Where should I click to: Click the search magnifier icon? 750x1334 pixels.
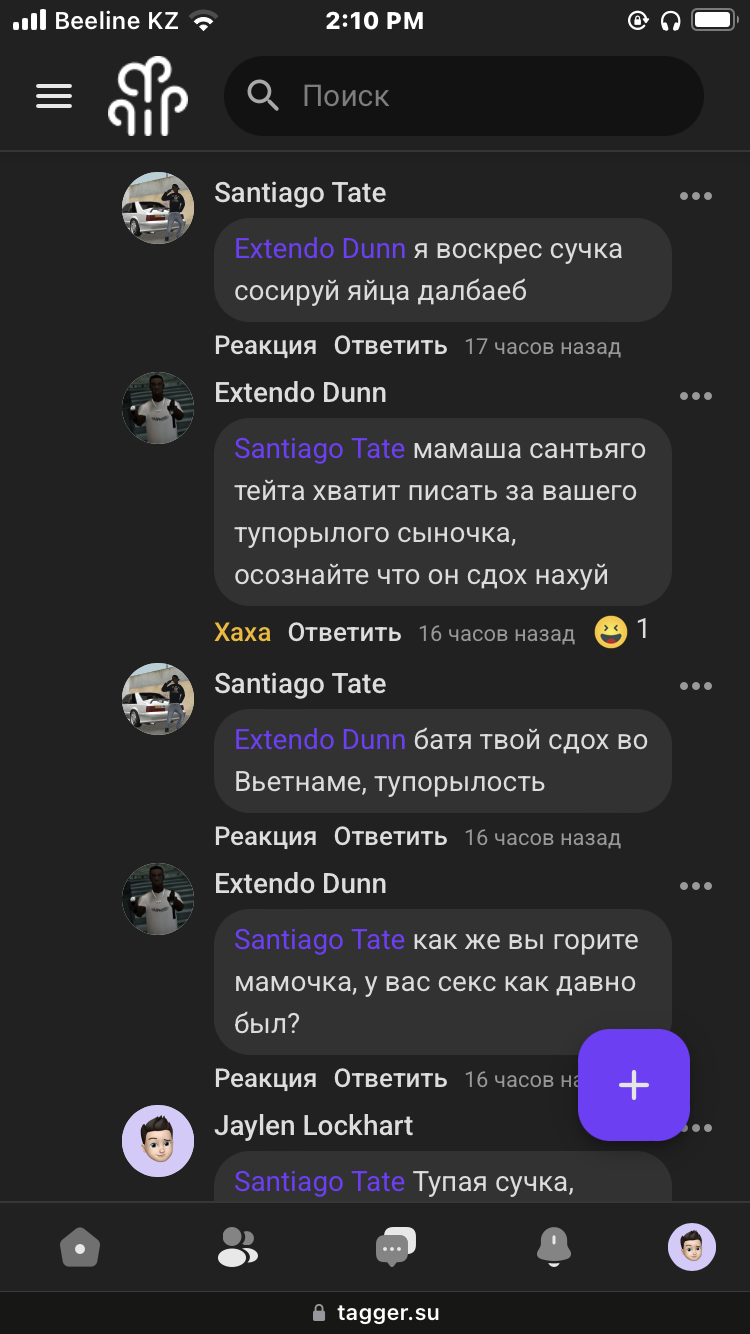point(263,96)
